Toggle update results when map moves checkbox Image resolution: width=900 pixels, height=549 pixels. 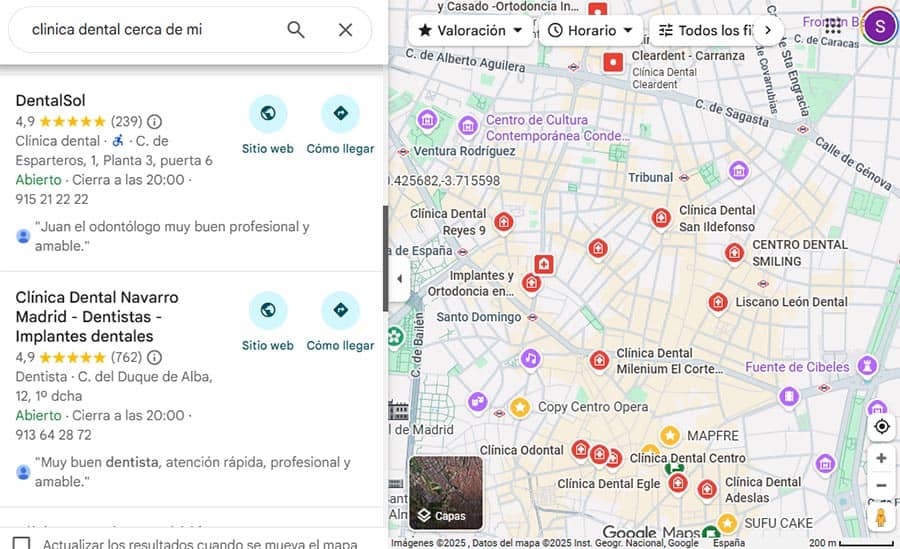[22, 543]
